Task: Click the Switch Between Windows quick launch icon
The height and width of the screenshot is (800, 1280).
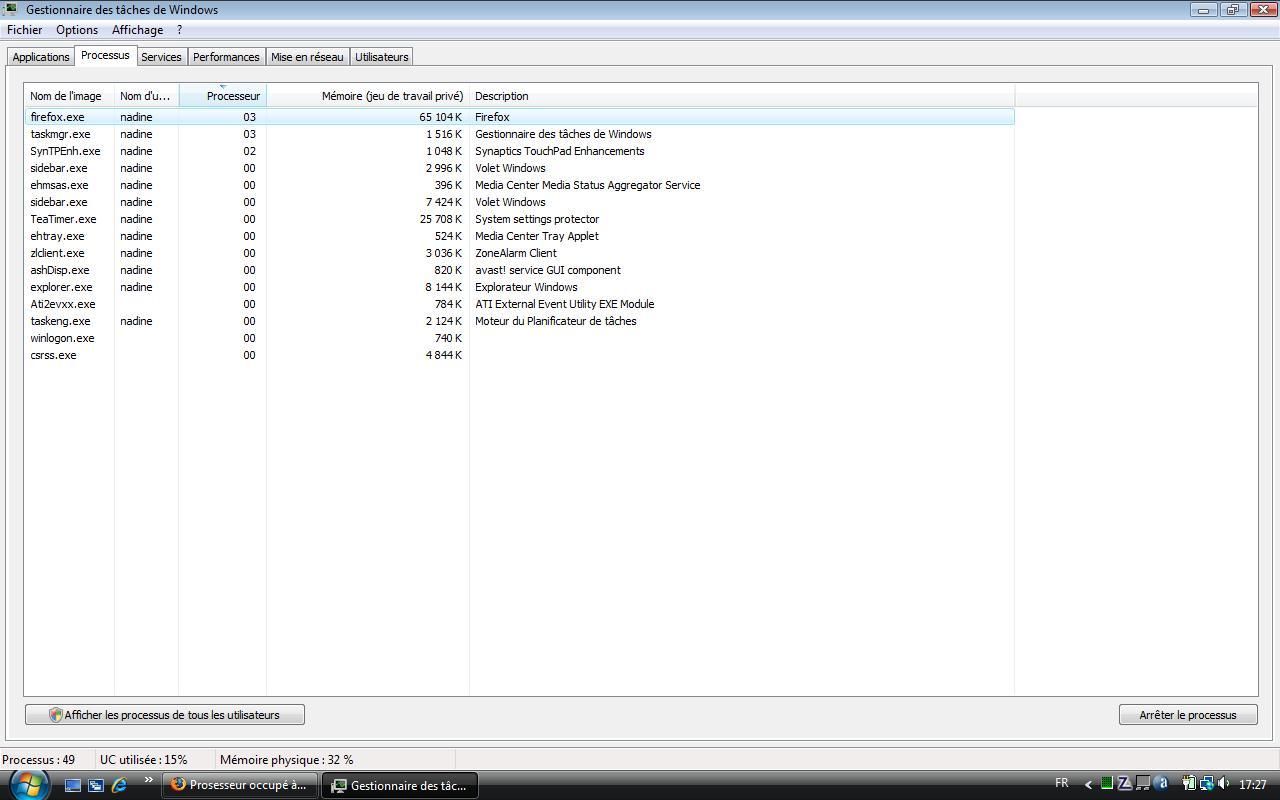Action: pos(96,785)
